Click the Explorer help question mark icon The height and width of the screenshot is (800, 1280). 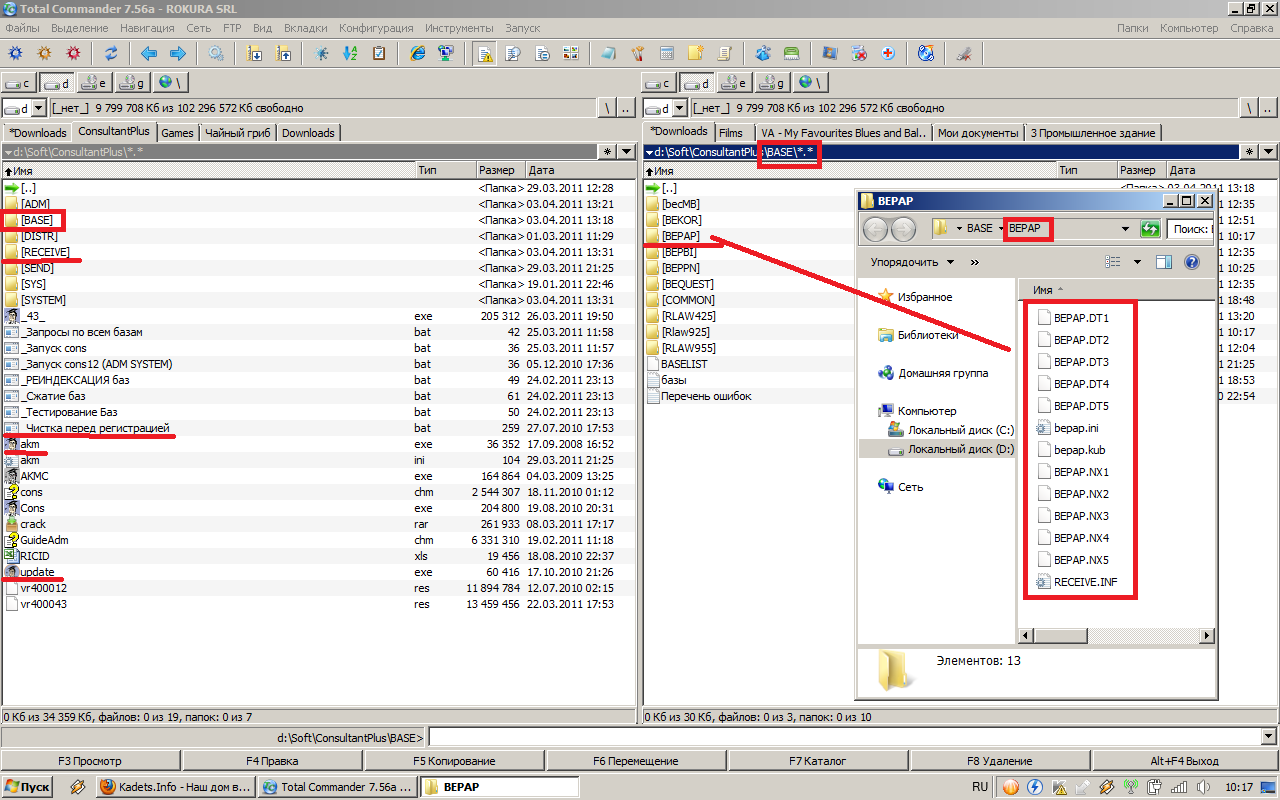1191,262
